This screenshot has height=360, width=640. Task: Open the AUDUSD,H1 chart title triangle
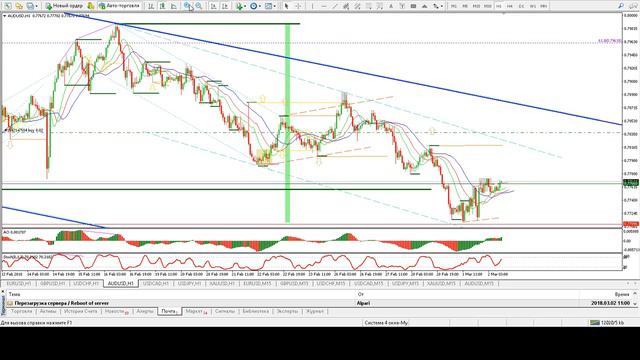click(x=4, y=16)
